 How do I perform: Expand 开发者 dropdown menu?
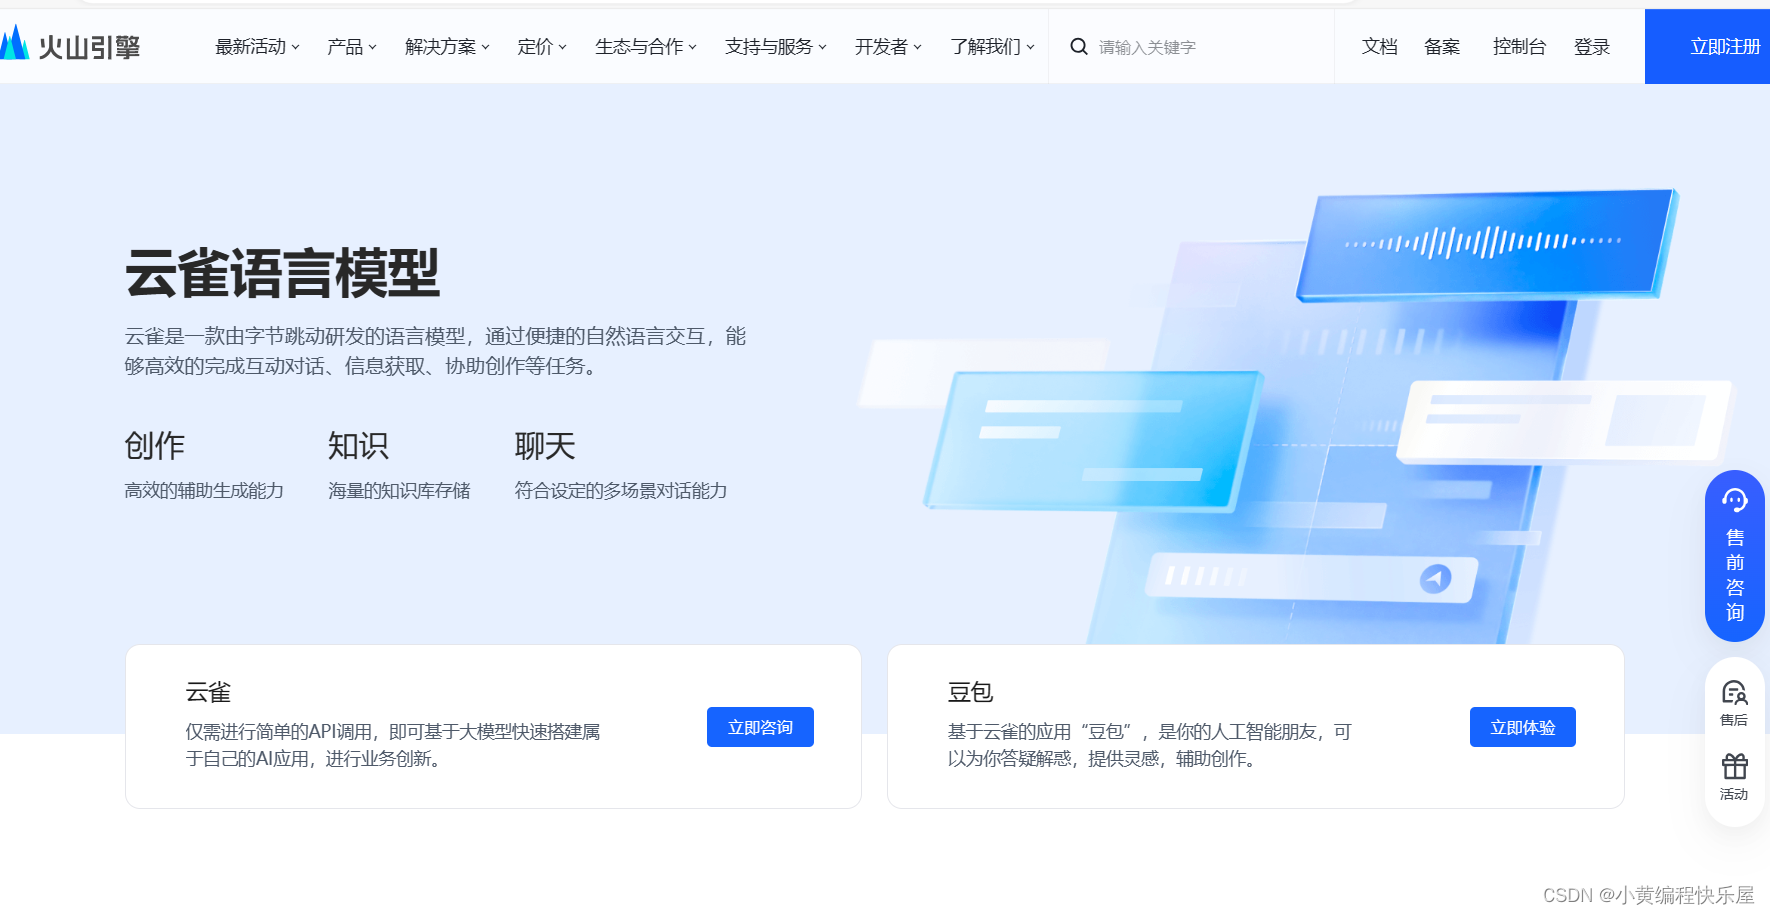click(x=888, y=47)
